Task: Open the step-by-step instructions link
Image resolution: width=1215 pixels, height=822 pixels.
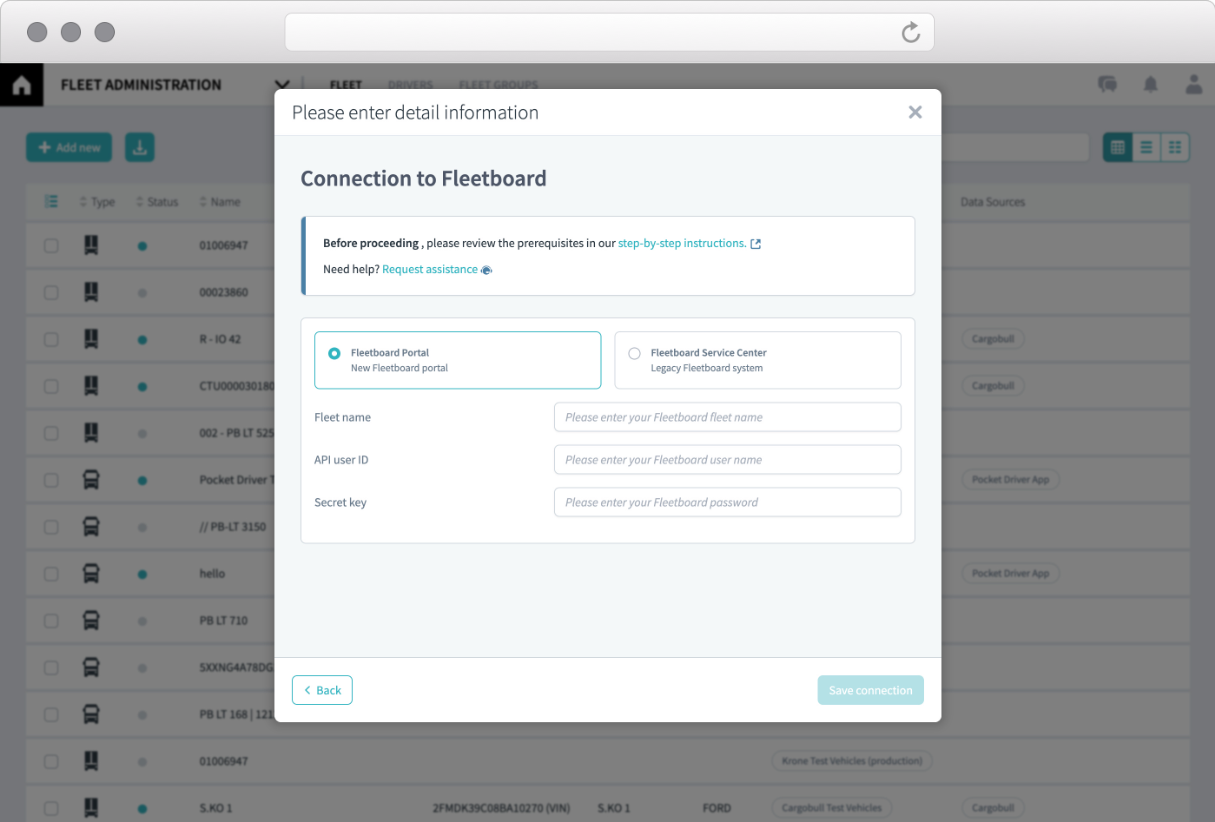Action: tap(682, 243)
